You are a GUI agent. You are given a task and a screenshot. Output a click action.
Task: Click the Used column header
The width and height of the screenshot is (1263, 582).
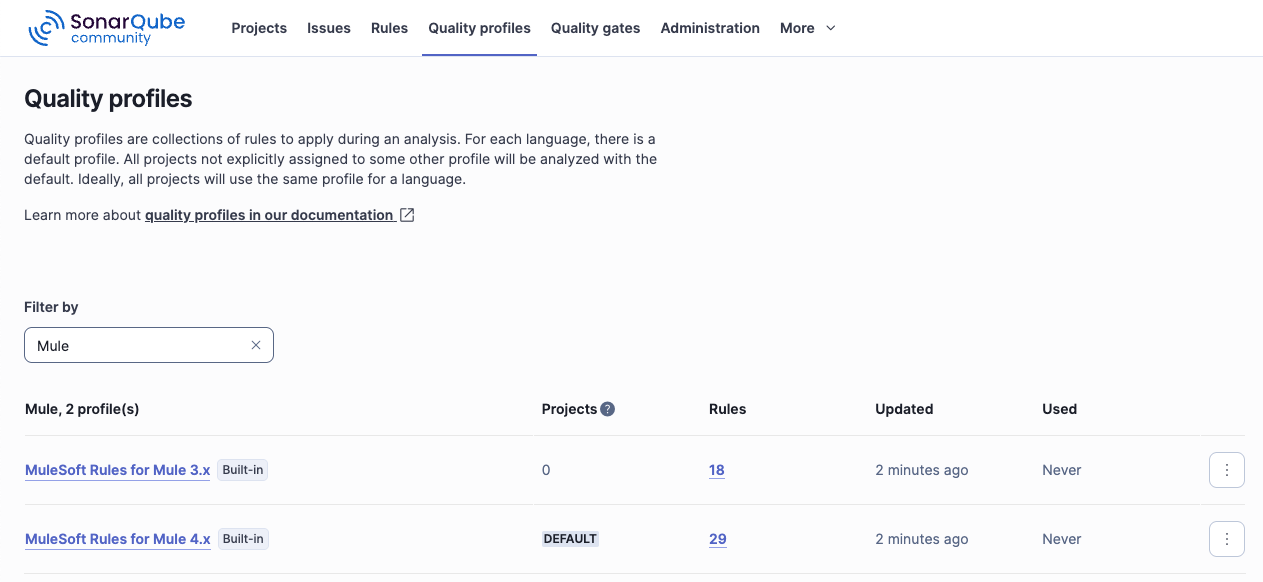click(x=1059, y=409)
